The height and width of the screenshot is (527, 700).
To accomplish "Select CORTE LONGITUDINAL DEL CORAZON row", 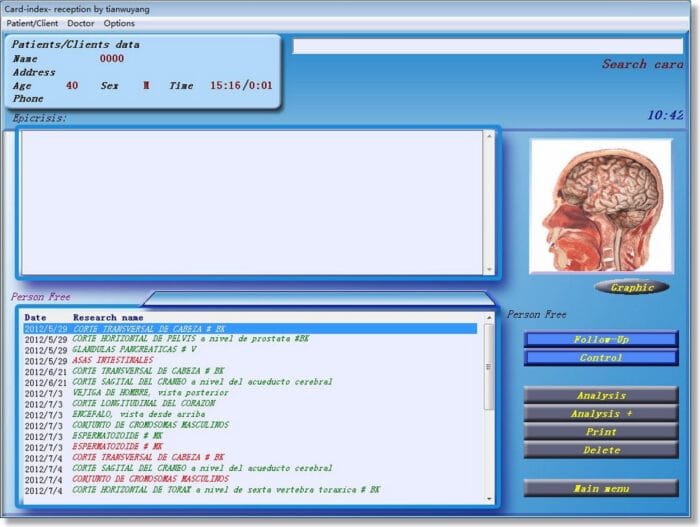I will (x=250, y=404).
